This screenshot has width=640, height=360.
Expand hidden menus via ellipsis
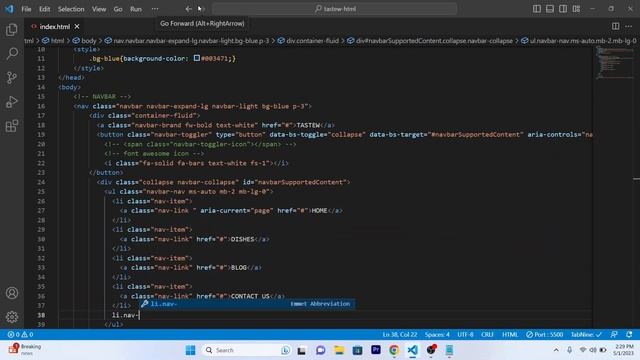coord(155,9)
